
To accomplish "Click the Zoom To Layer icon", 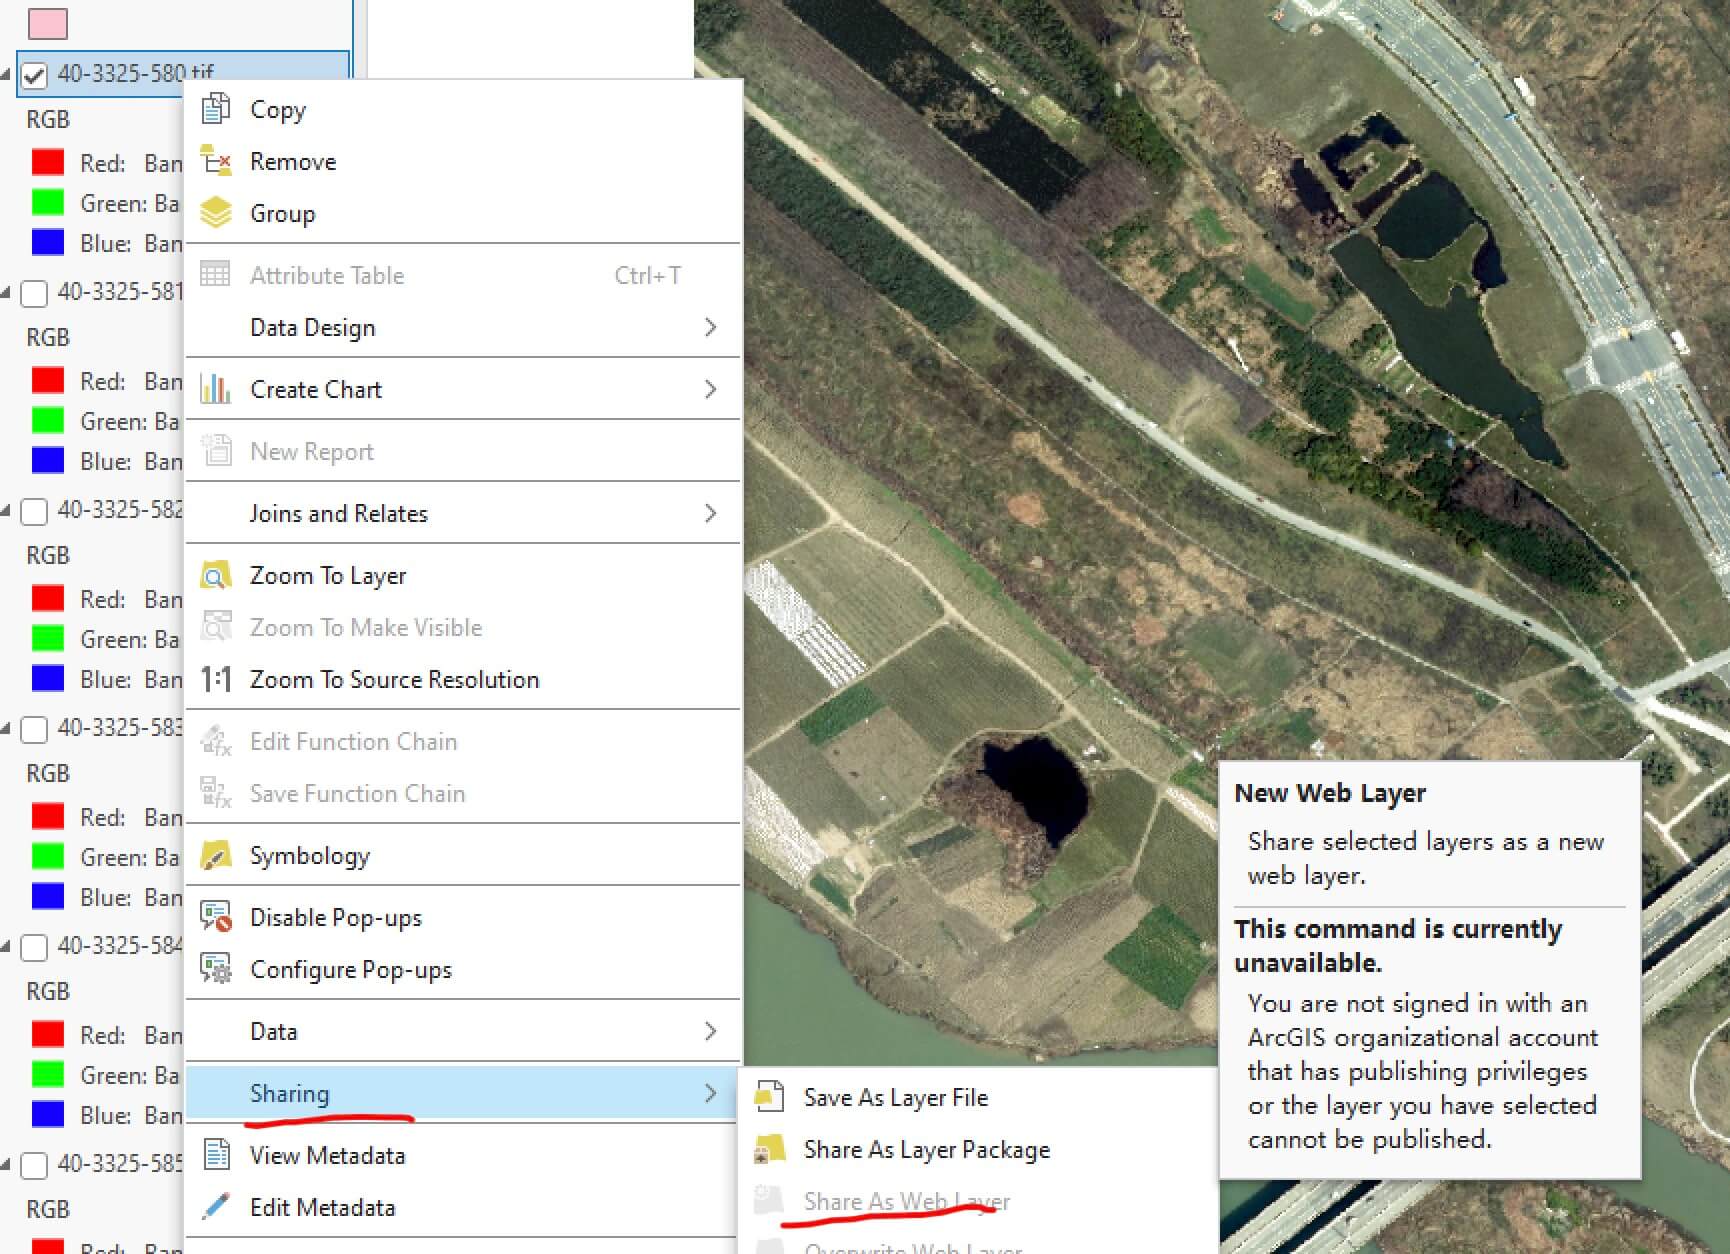I will point(215,575).
